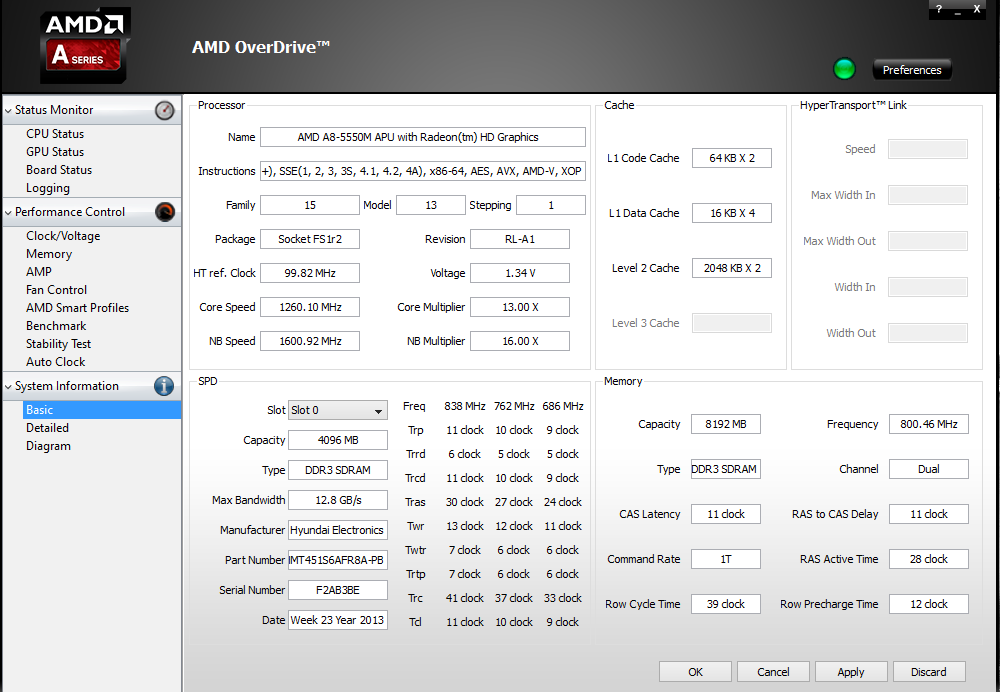Click the Serial Number value F2AB3BE
This screenshot has height=692, width=1000.
coord(338,590)
